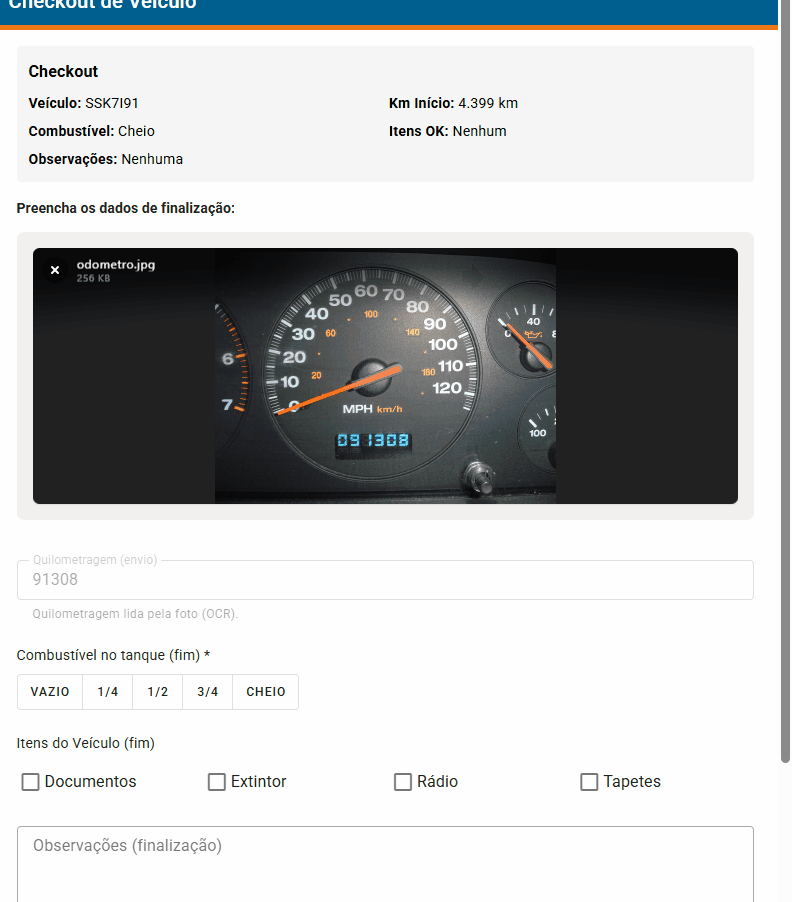Click 'Preencha os dados de finalização' text

point(125,208)
